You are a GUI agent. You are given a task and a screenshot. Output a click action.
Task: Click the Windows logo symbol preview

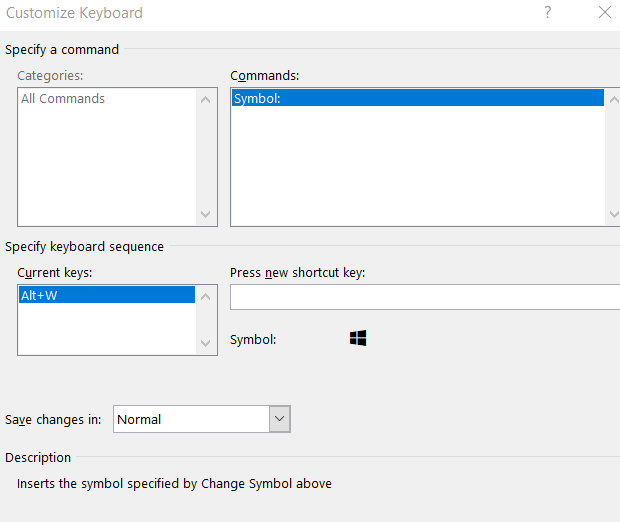358,338
